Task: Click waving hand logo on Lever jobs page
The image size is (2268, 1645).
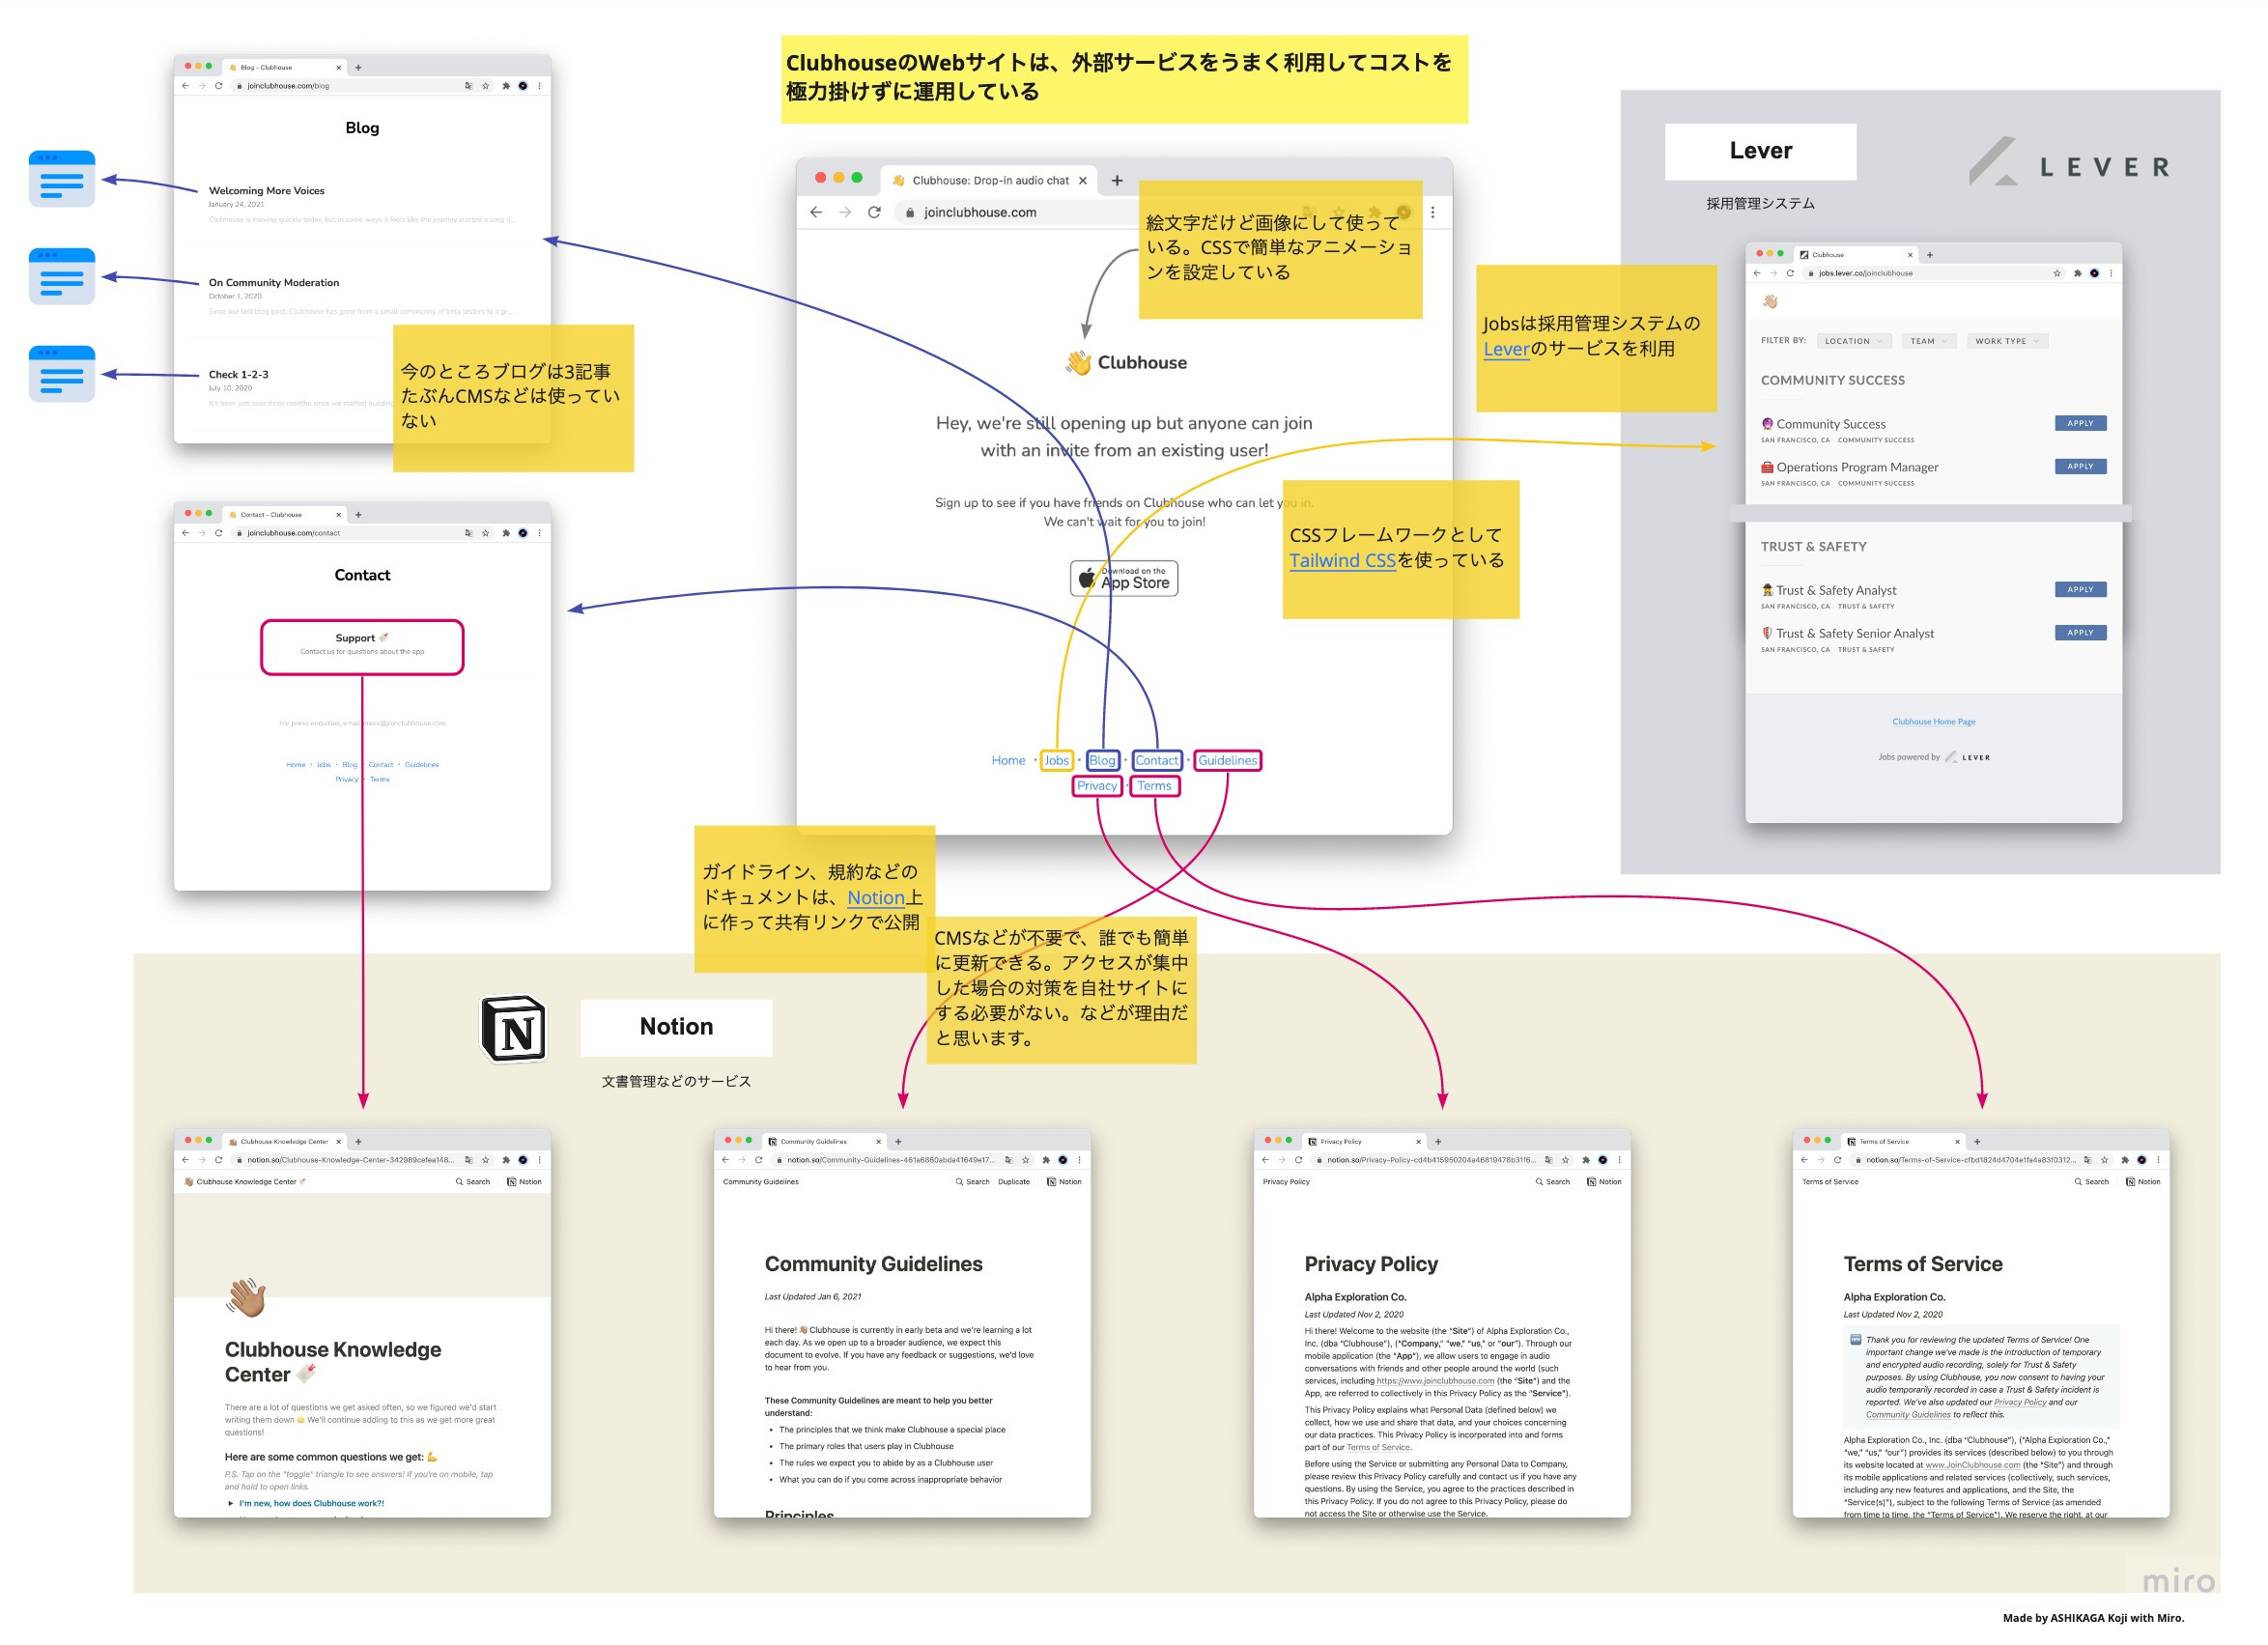Action: [x=1770, y=301]
